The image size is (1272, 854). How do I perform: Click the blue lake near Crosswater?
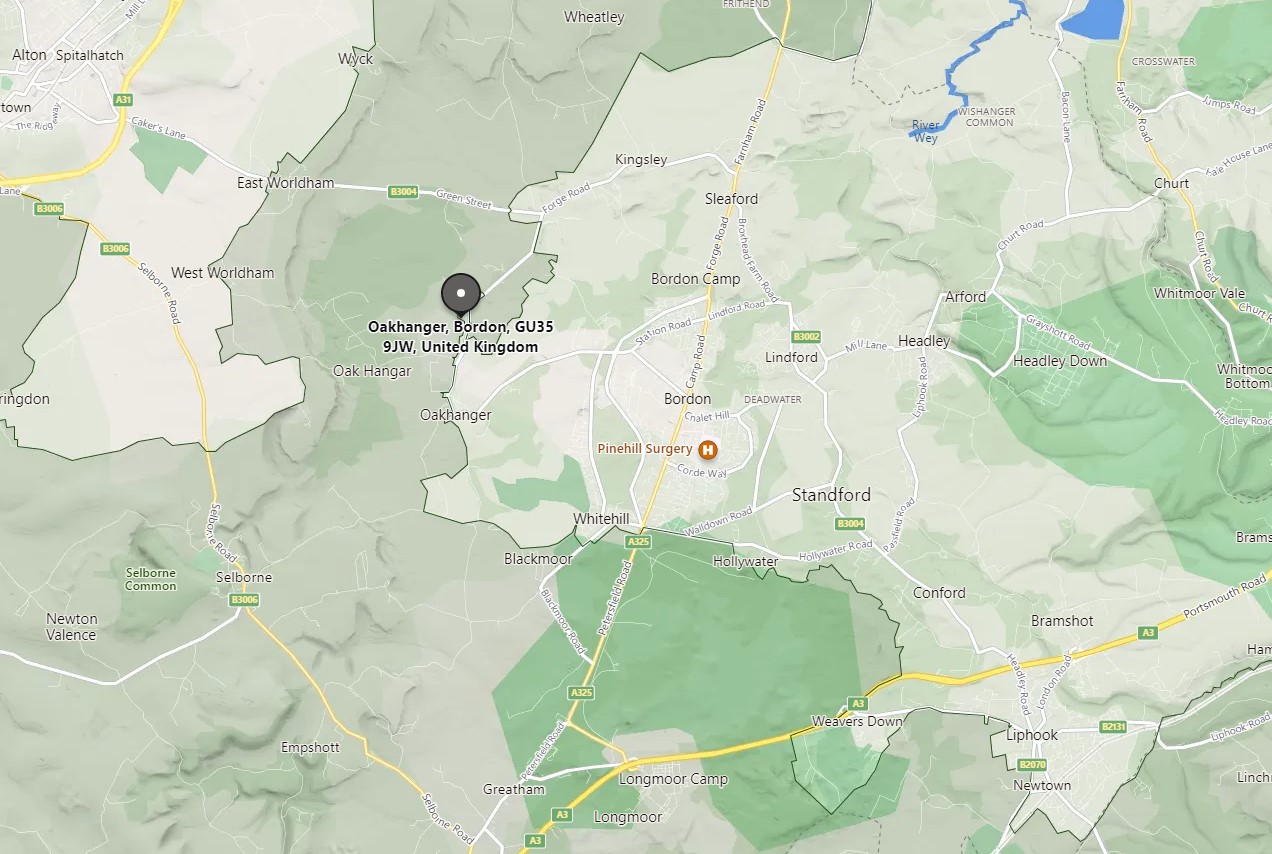(1092, 18)
